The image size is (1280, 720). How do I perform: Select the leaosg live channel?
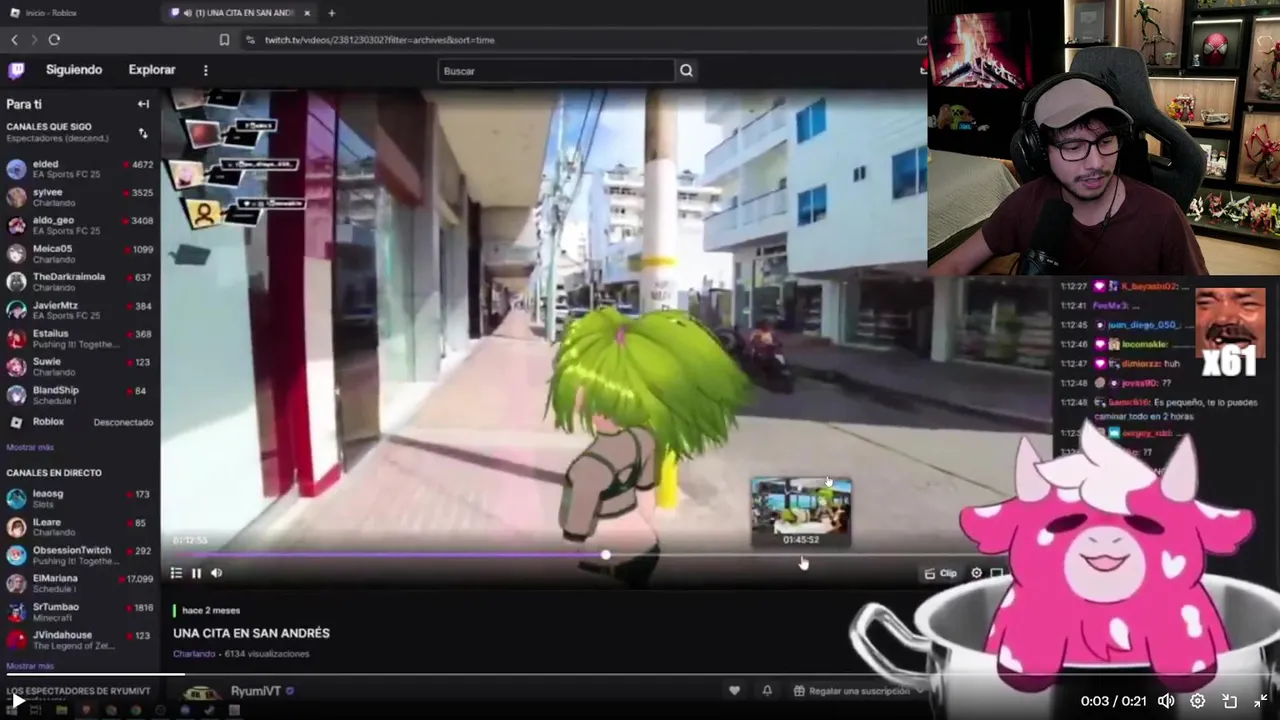click(x=80, y=498)
